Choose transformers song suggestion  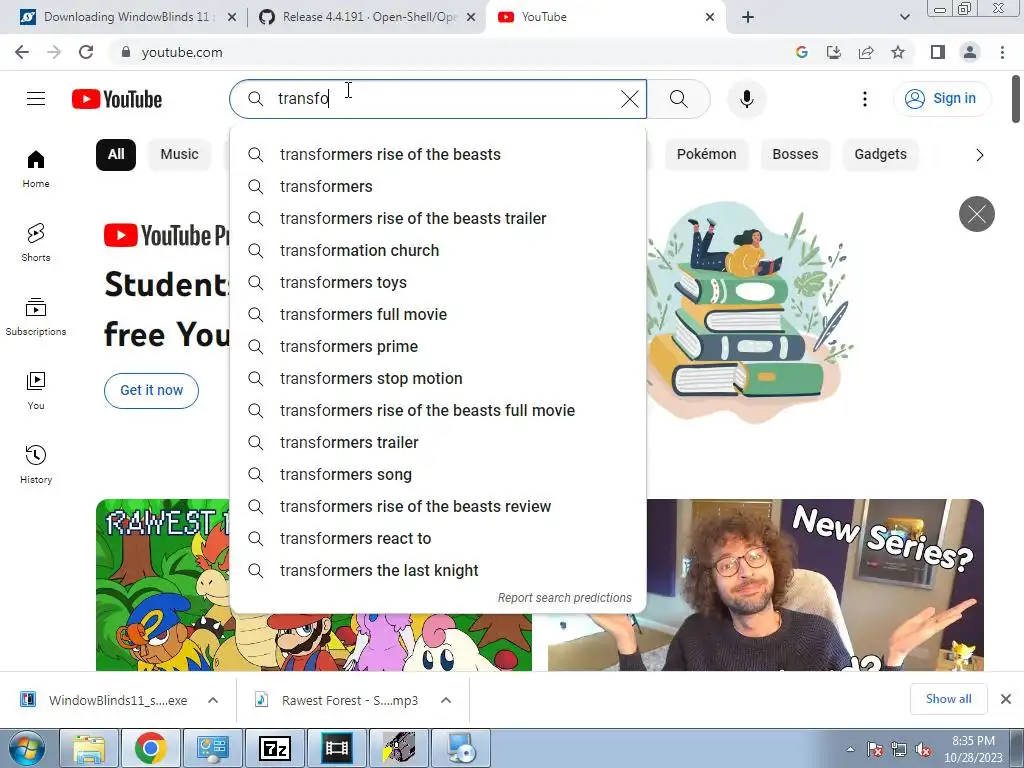pos(438,475)
